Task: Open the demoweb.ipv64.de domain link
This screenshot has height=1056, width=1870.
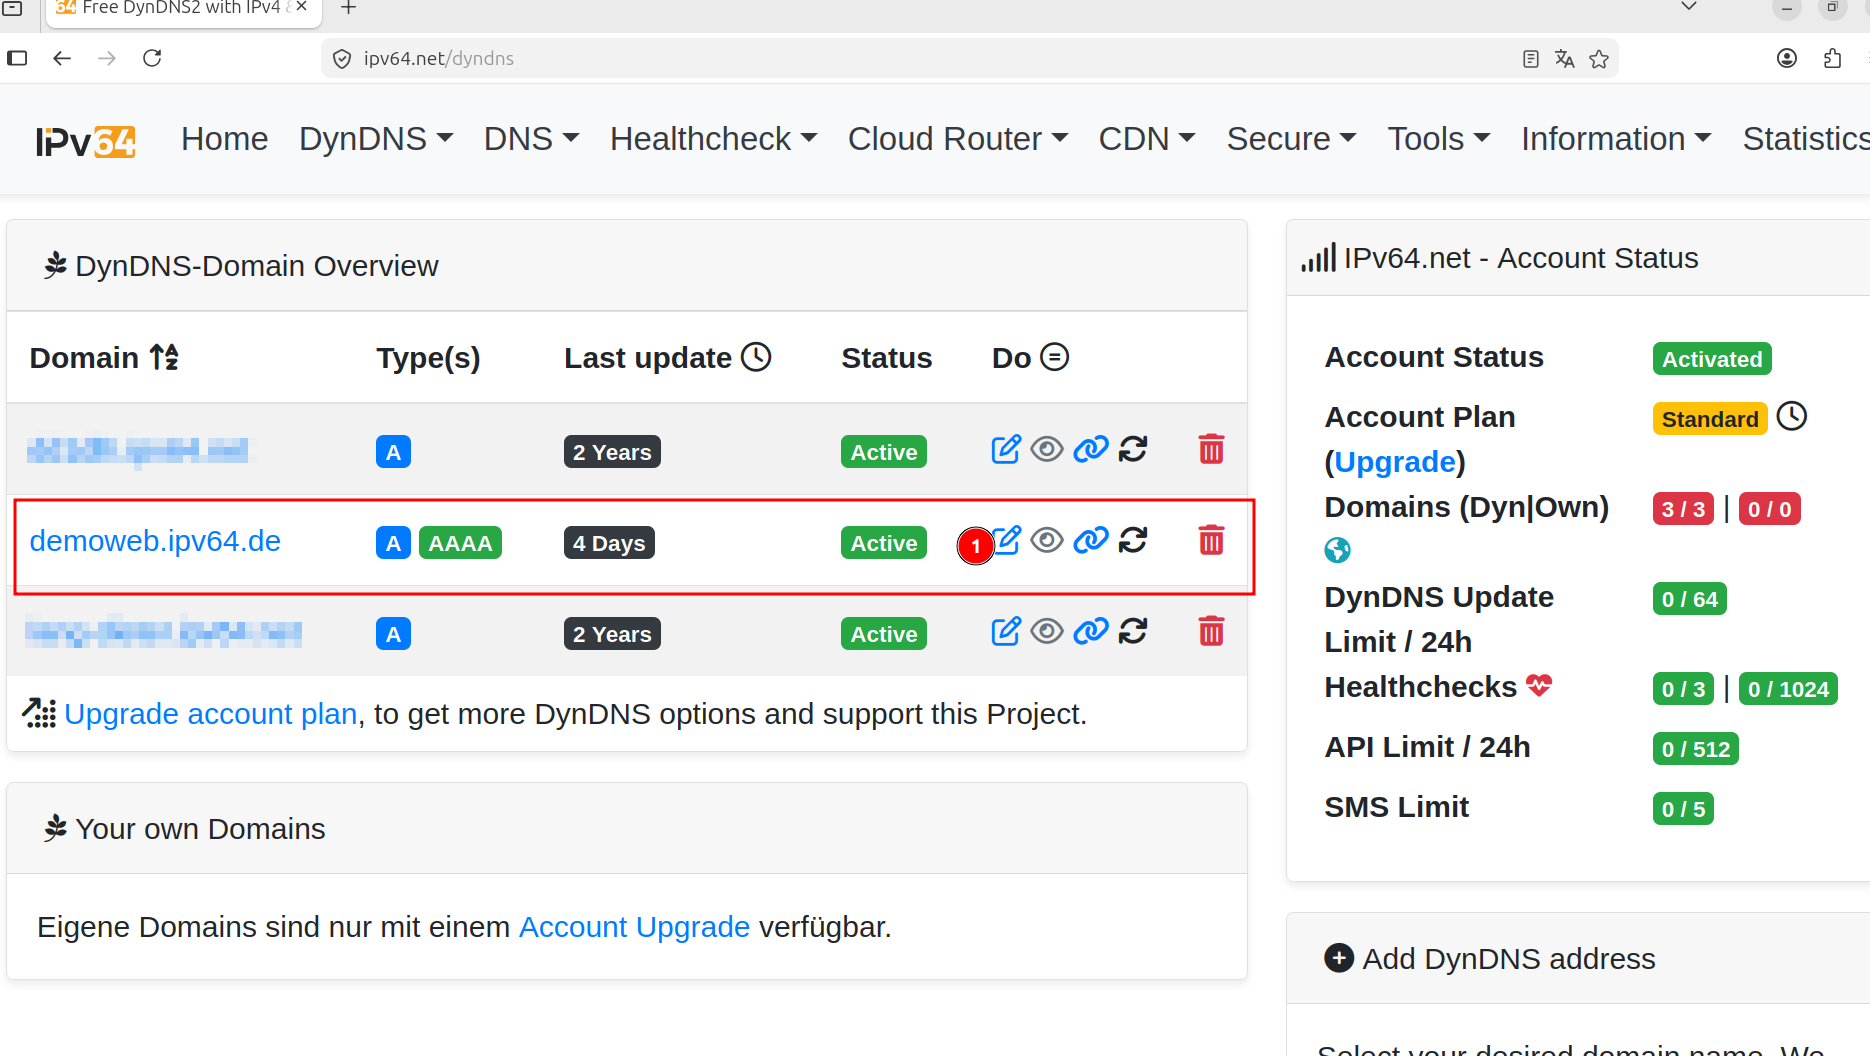Action: (x=155, y=541)
